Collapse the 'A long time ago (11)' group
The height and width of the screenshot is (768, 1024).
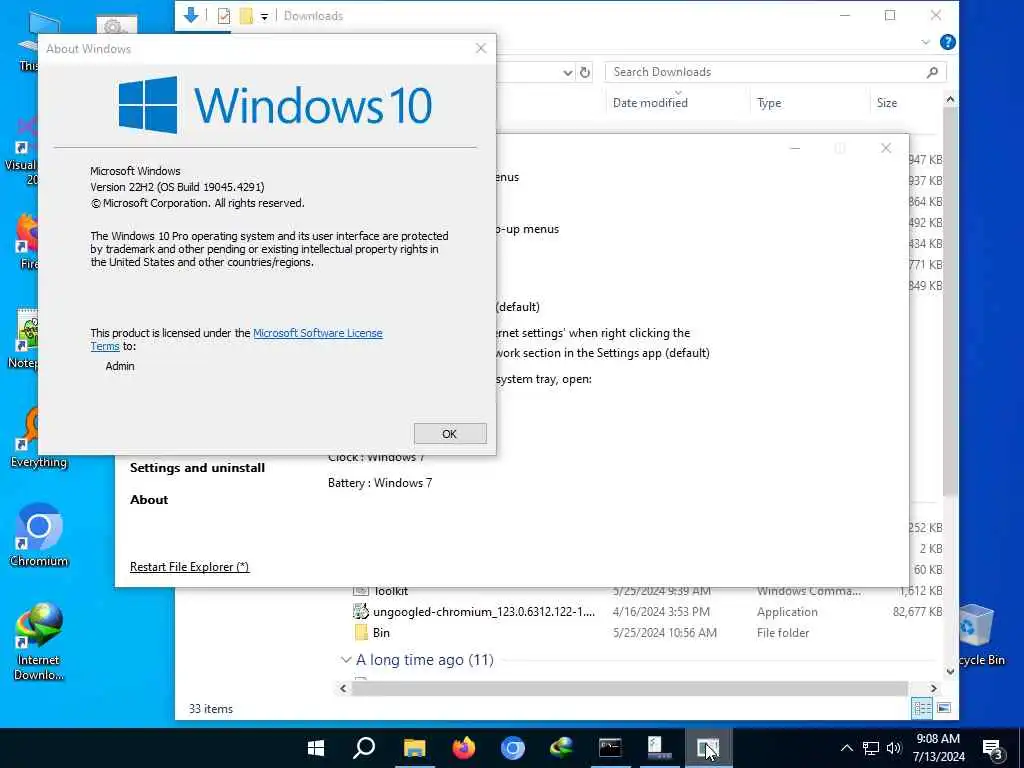pyautogui.click(x=346, y=660)
